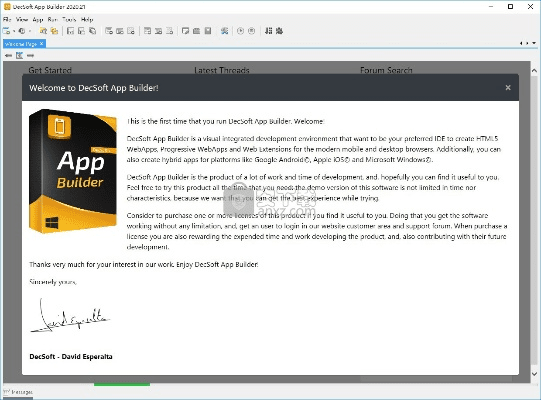Click the monitor-shaped toolbar icon
This screenshot has height=400, width=541.
[186, 31]
